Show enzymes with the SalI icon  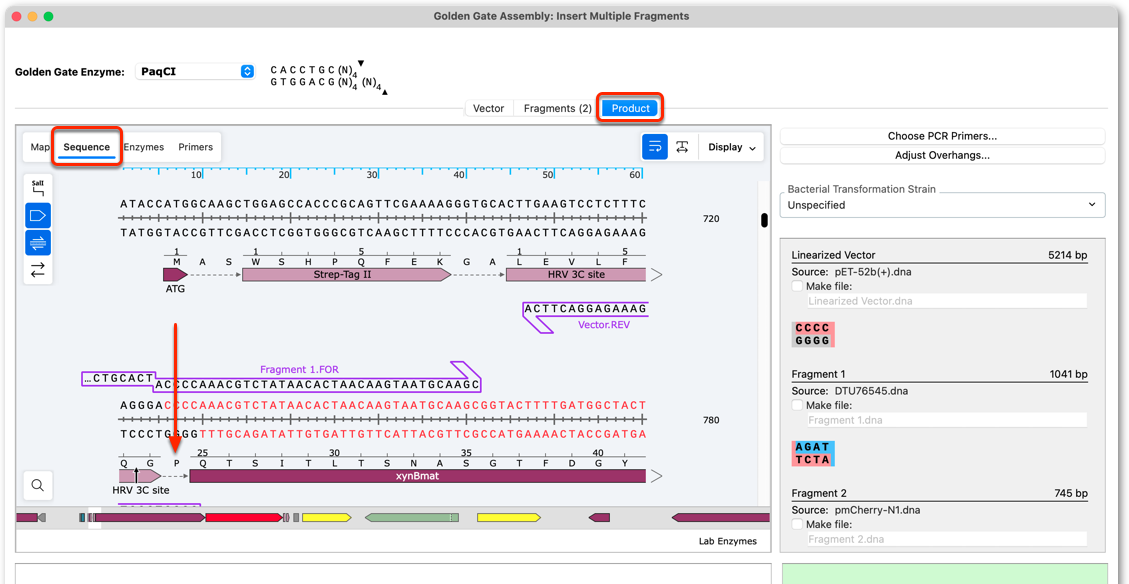pos(37,189)
